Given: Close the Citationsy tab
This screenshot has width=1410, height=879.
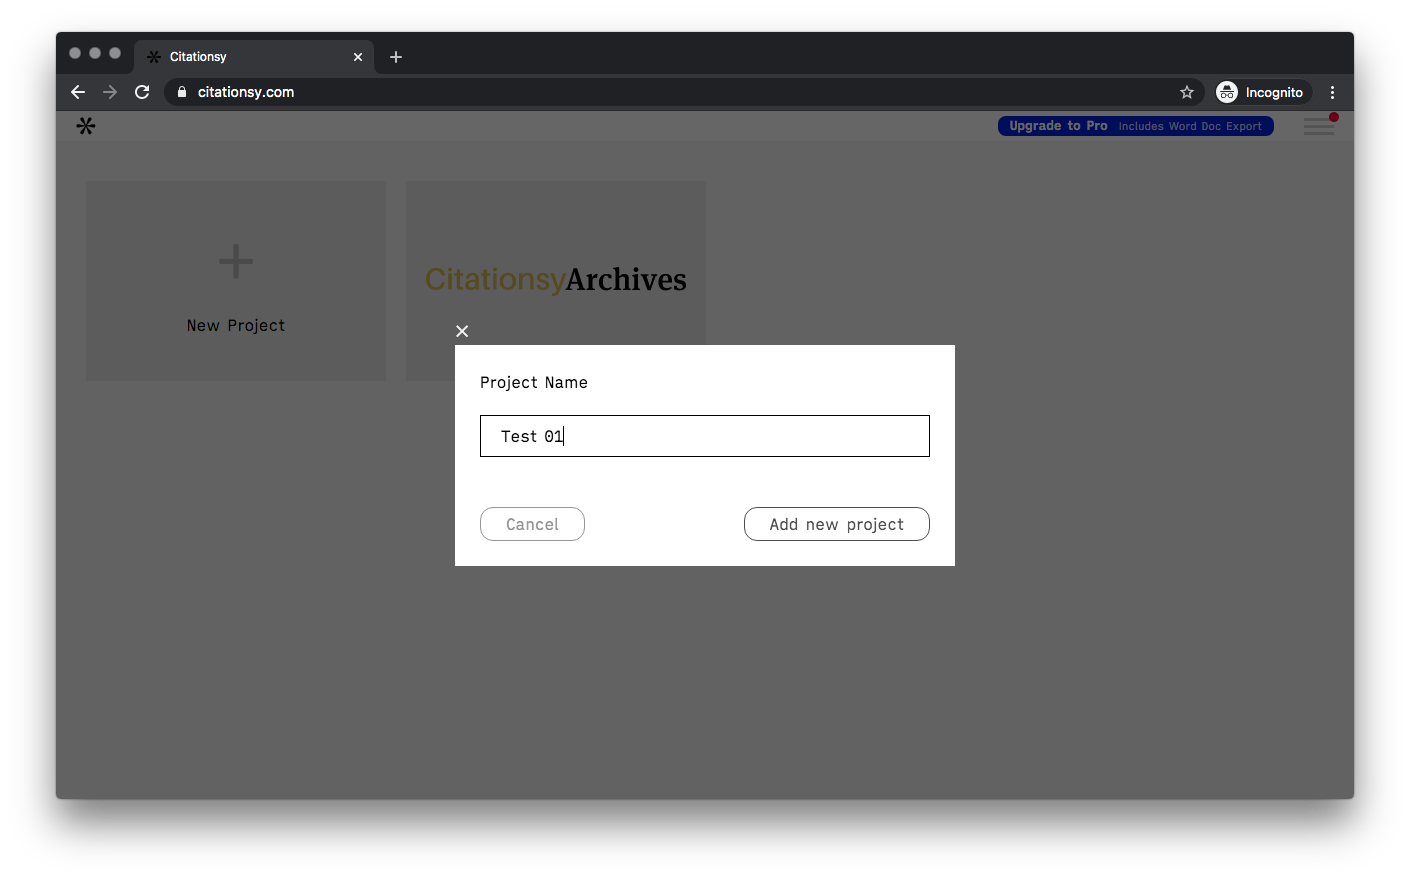Looking at the screenshot, I should point(358,57).
